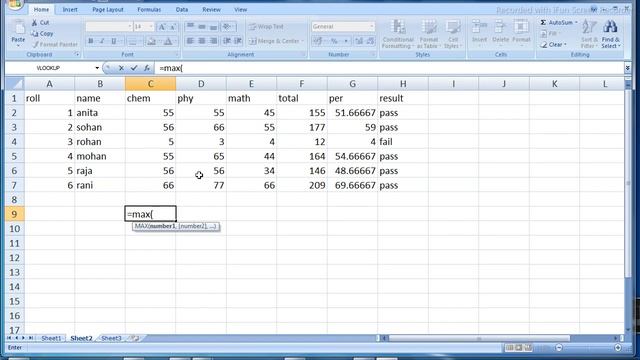640x360 pixels.
Task: Toggle Bold formatting
Action: click(91, 41)
